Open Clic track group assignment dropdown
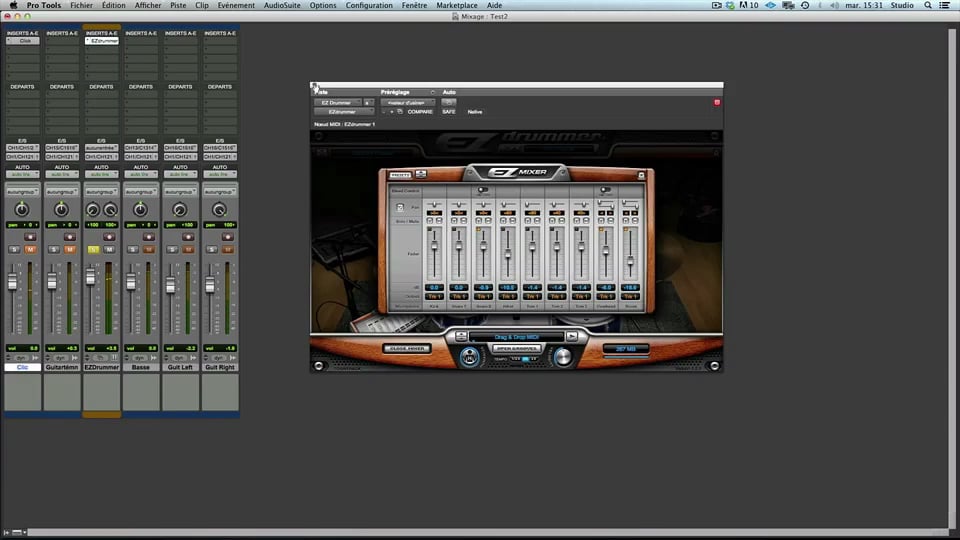 pyautogui.click(x=23, y=192)
